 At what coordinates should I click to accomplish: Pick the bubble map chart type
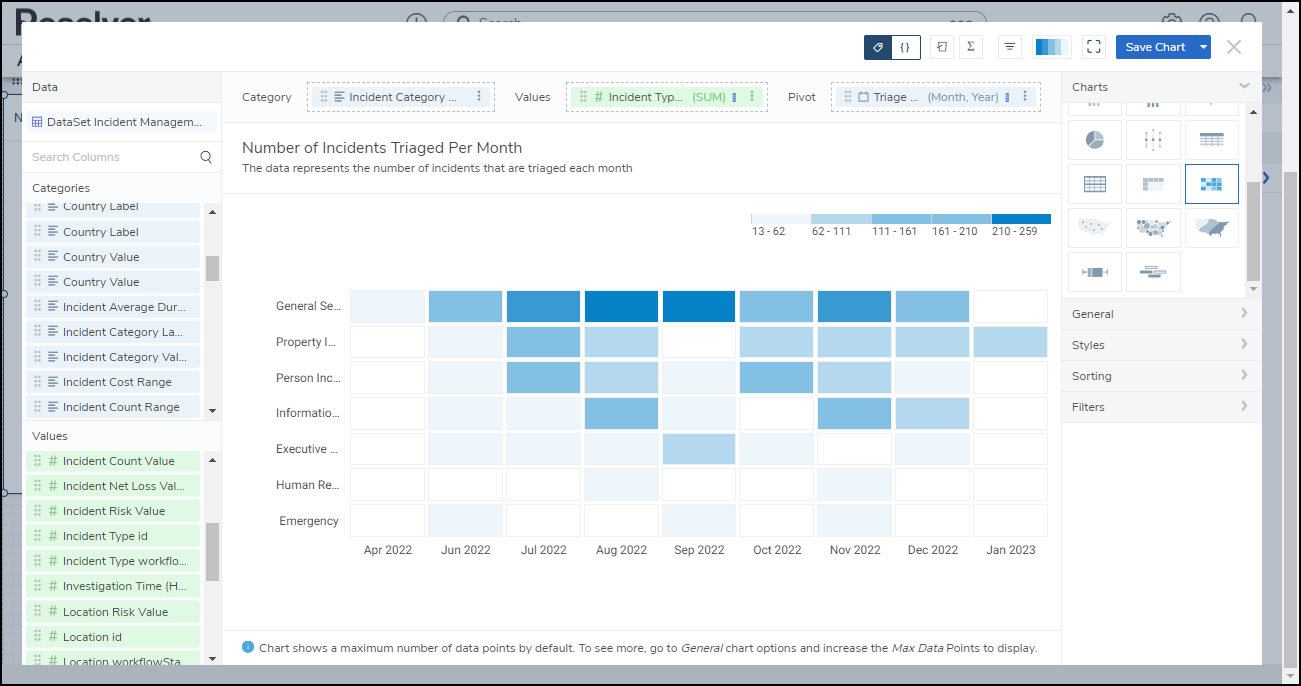1153,228
